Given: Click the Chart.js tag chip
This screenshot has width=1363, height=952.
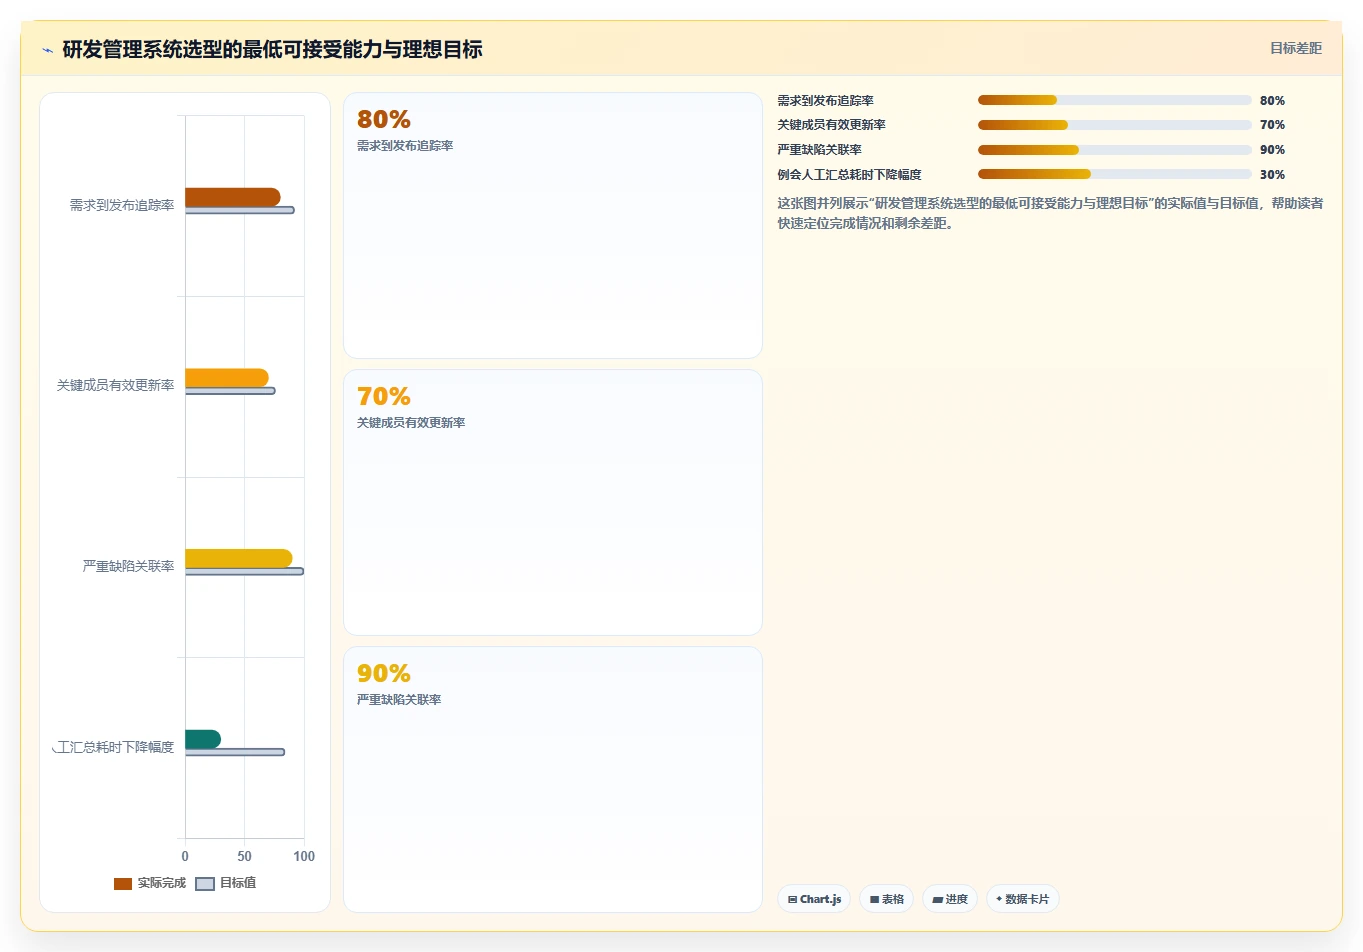Looking at the screenshot, I should point(814,899).
